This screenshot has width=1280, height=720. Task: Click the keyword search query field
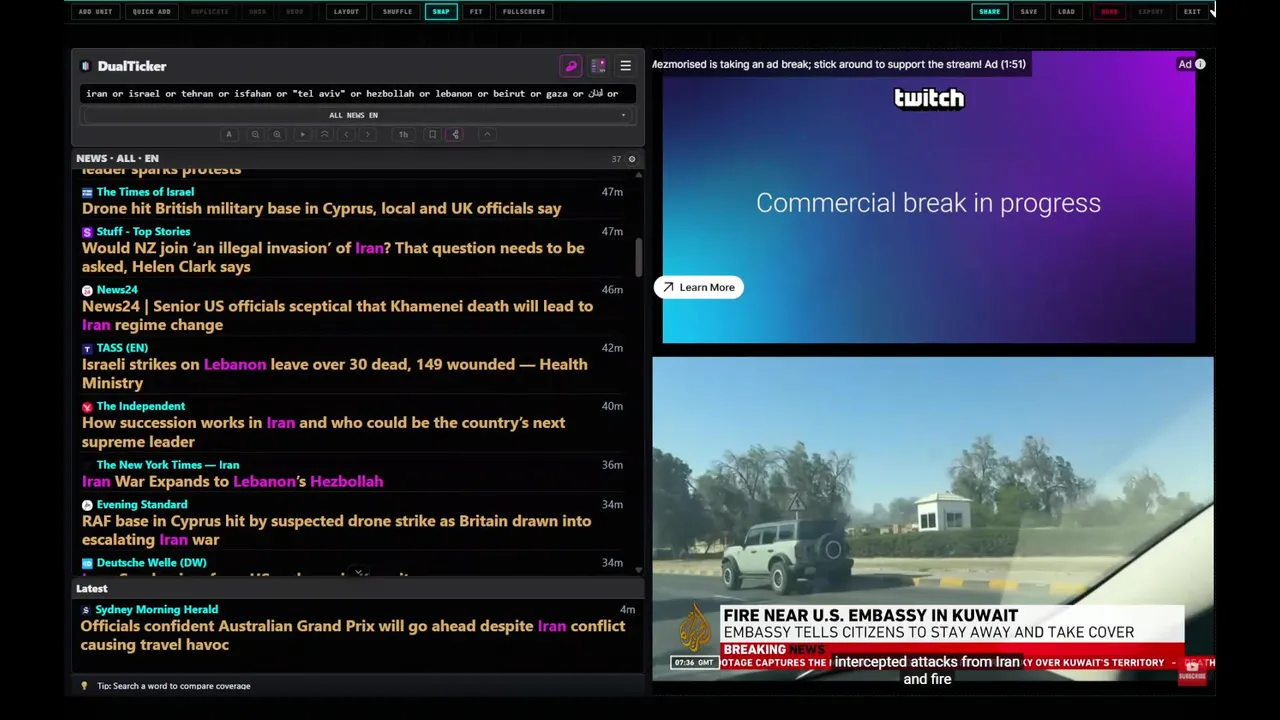[358, 93]
